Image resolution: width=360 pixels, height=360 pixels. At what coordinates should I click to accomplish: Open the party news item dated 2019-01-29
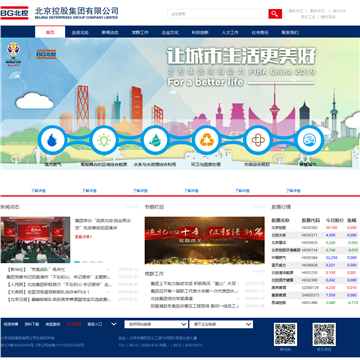point(195,284)
